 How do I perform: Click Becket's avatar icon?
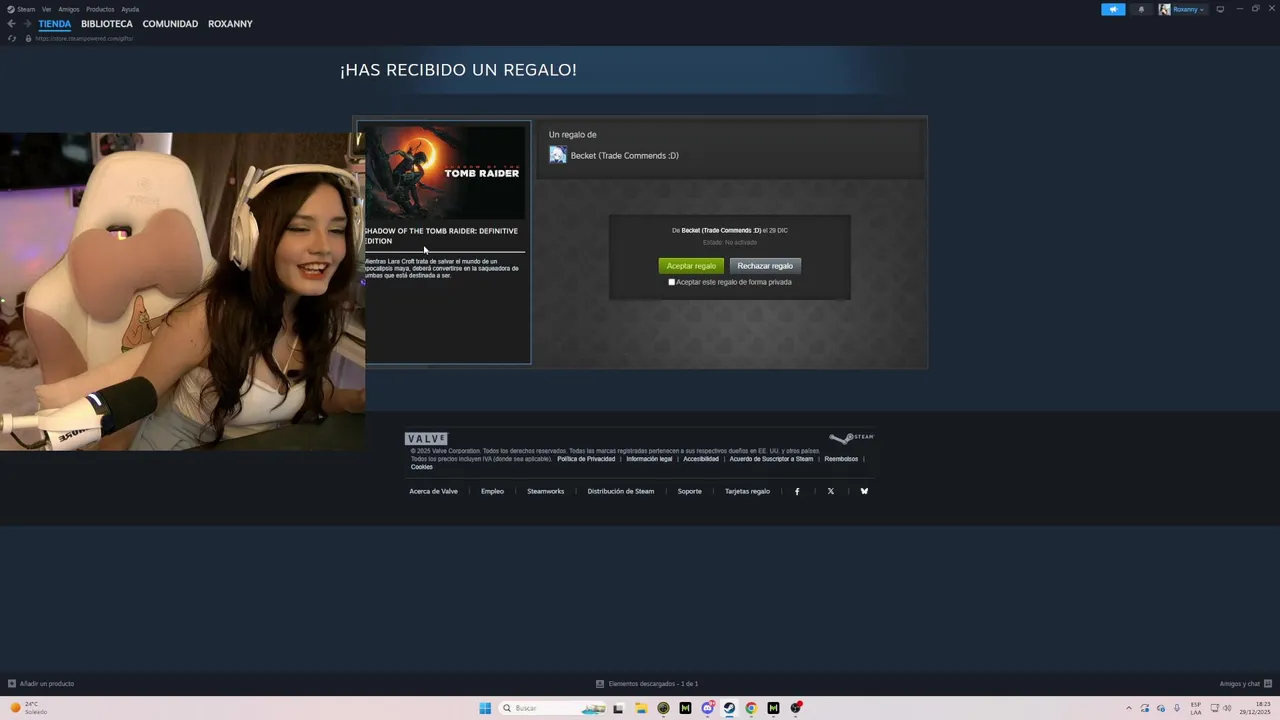click(558, 155)
